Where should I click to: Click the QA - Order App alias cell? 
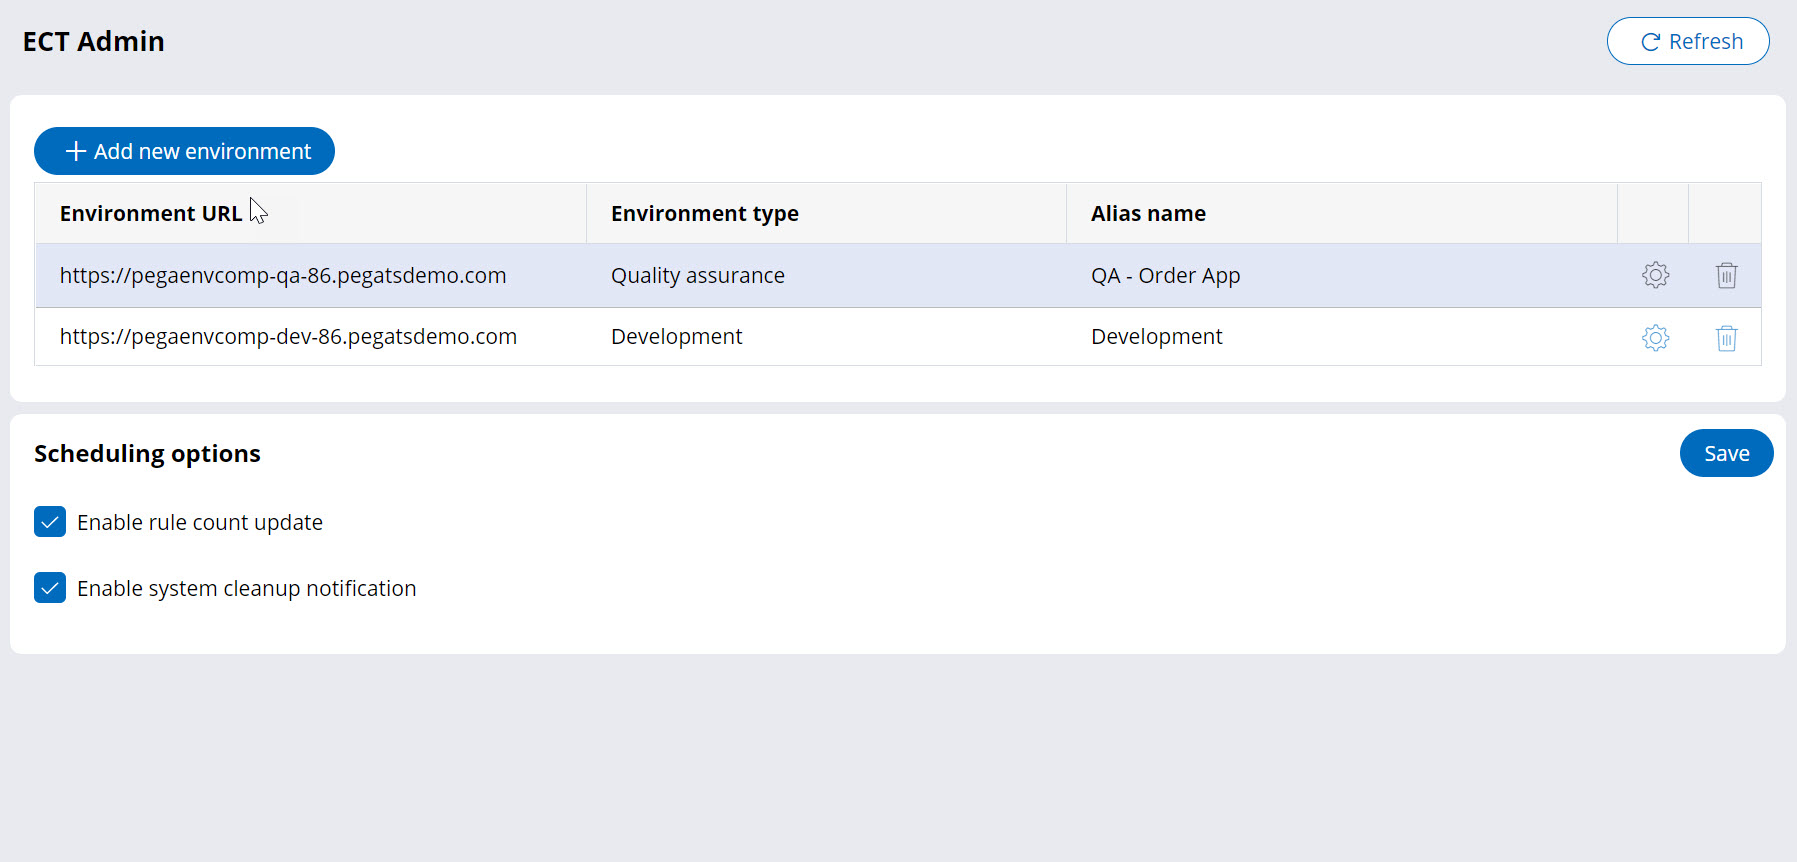click(x=1165, y=276)
